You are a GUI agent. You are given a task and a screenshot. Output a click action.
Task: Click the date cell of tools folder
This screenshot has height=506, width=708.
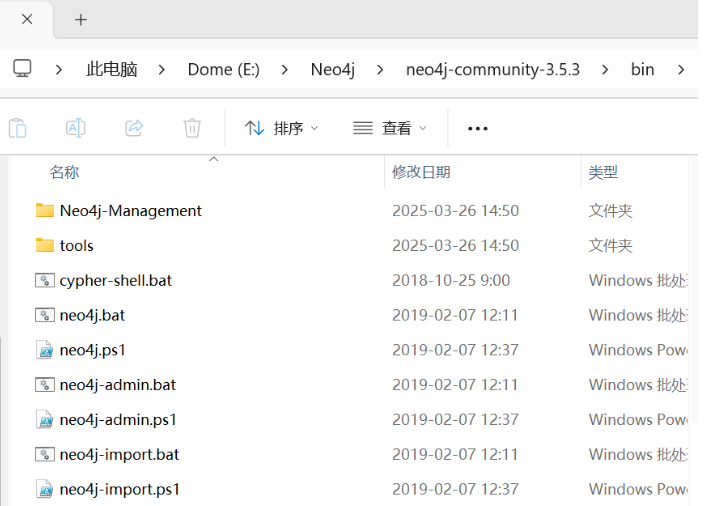(455, 246)
